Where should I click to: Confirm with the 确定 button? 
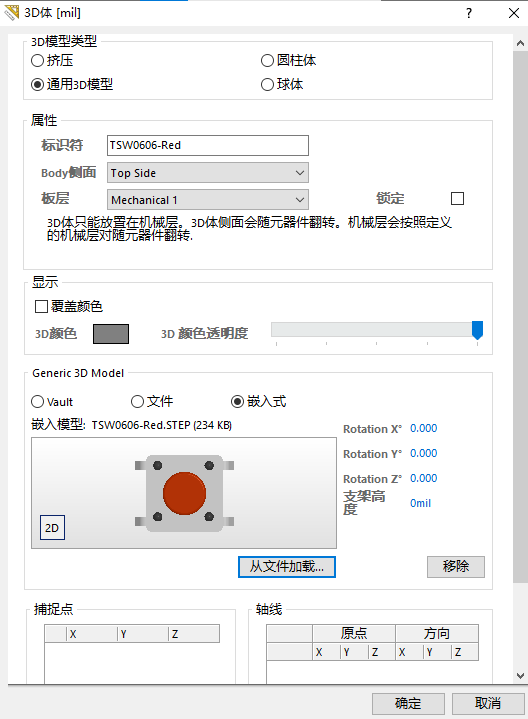pyautogui.click(x=408, y=703)
